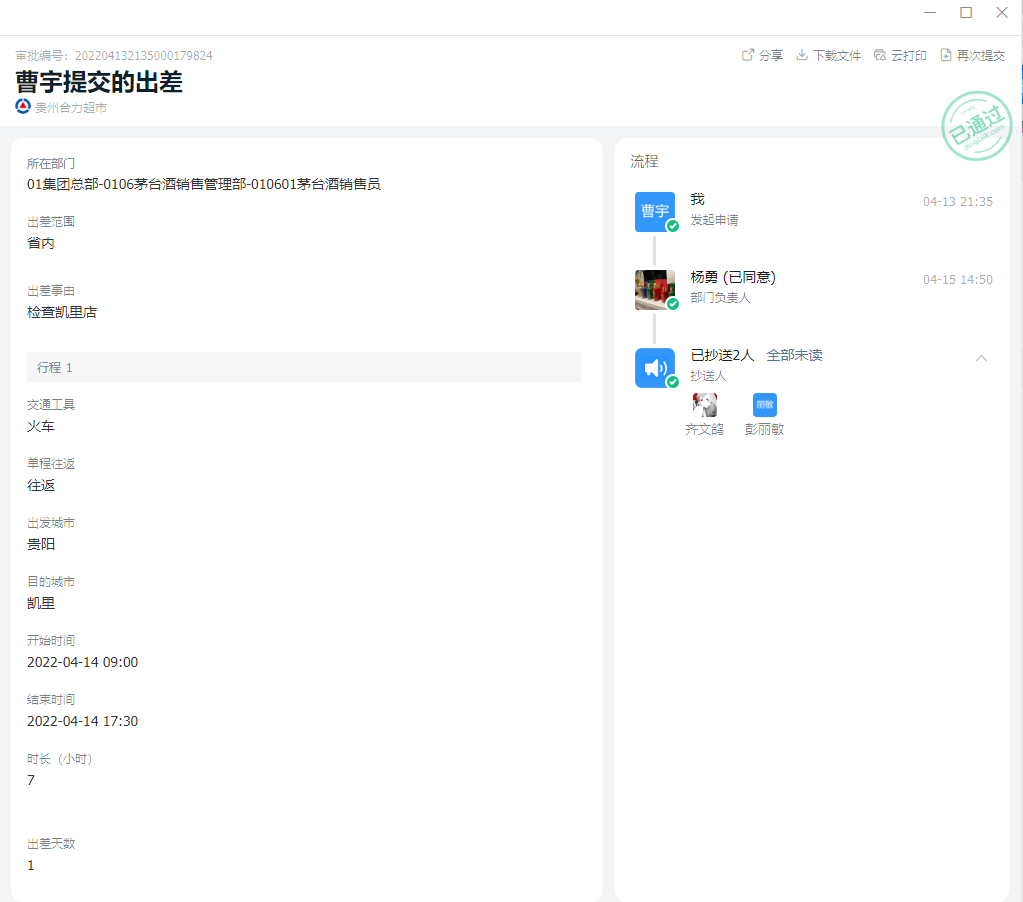The image size is (1023, 902).
Task: Open 齐文皓's avatar in CC list
Action: click(704, 405)
